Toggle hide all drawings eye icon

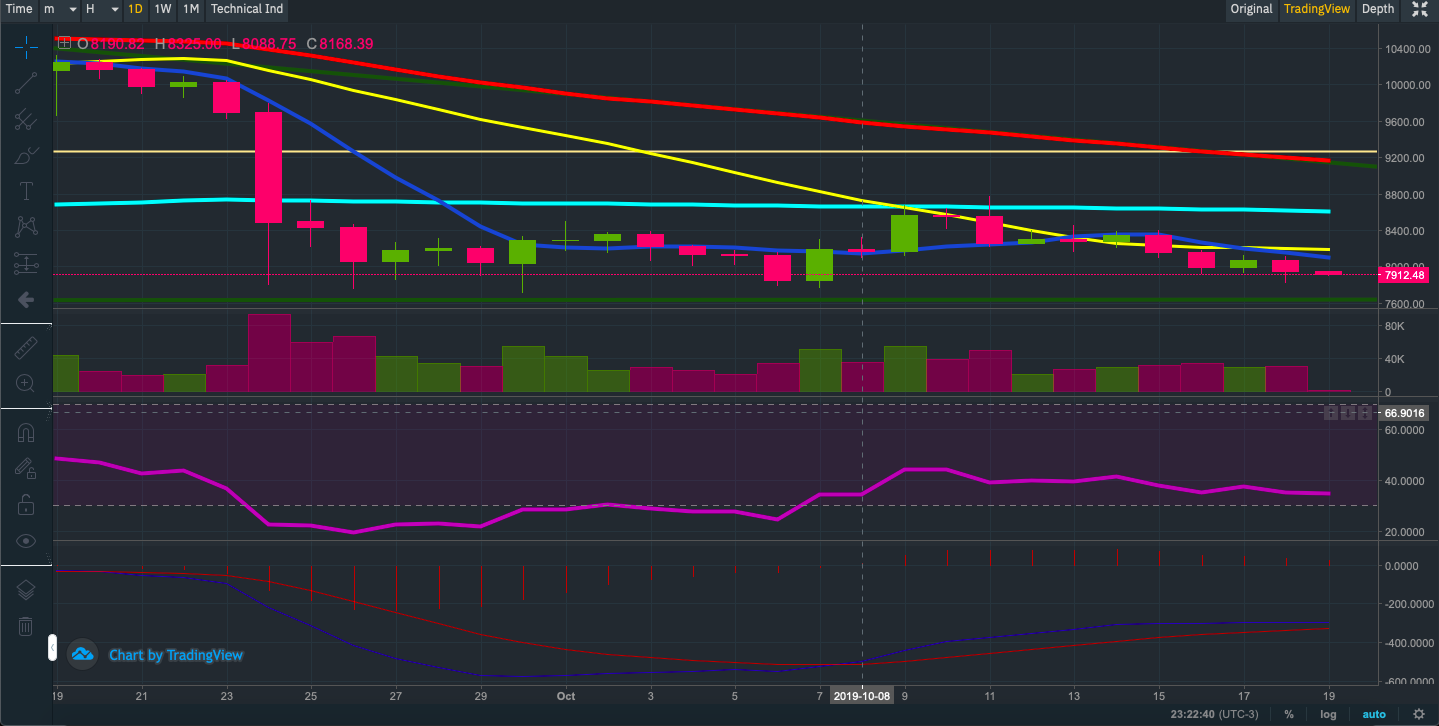[26, 541]
